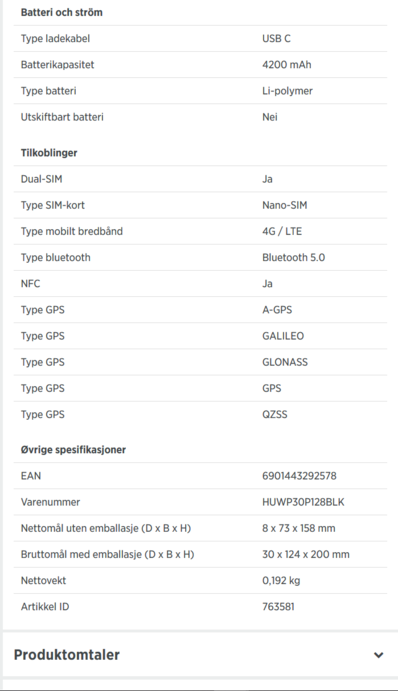This screenshot has height=691, width=398.
Task: Click the Nettovekt value 0,192 kg
Action: click(x=281, y=580)
